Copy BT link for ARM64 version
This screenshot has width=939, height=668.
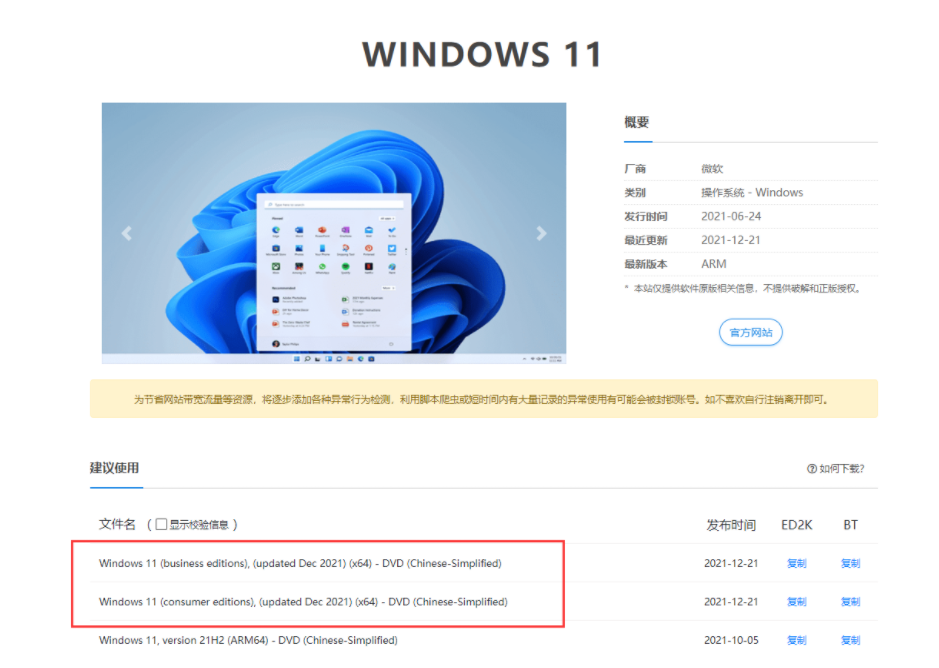click(x=850, y=640)
